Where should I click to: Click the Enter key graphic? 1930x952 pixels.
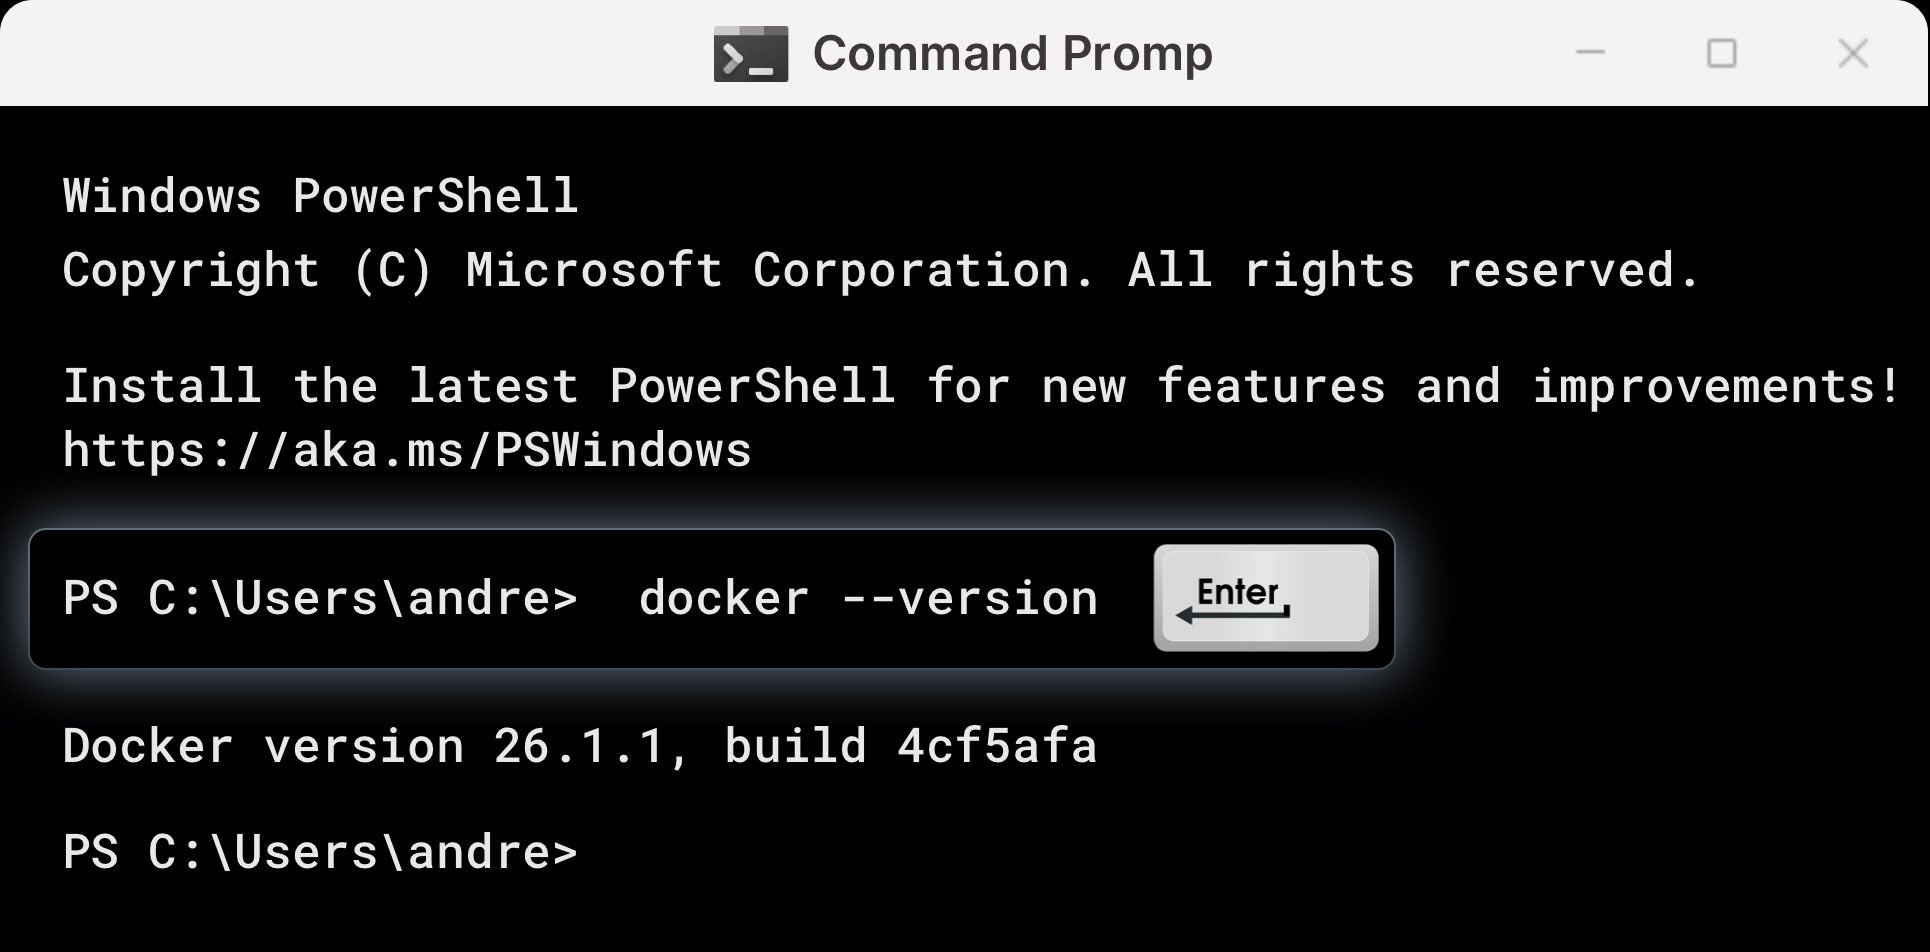click(x=1266, y=598)
